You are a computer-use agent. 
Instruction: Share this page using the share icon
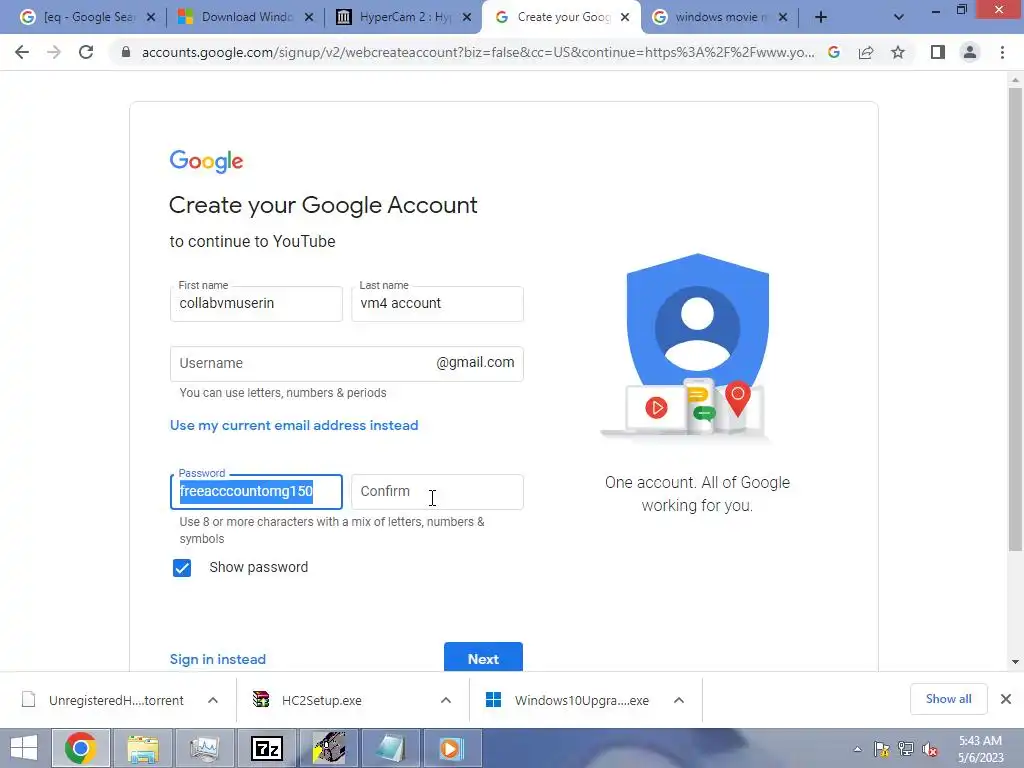(x=866, y=52)
